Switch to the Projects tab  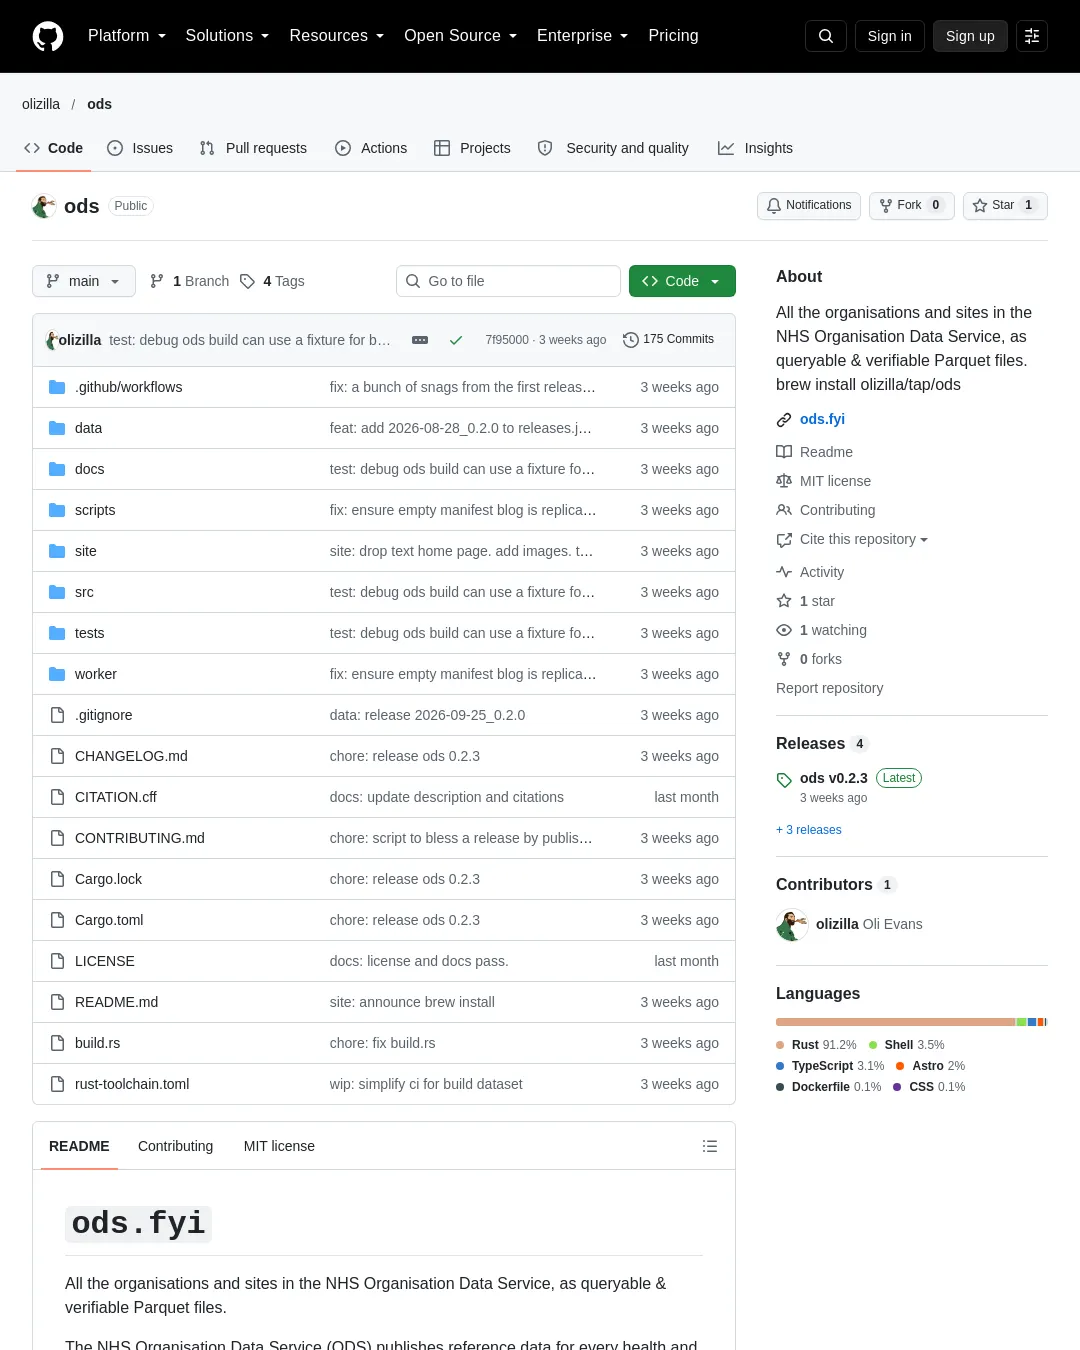472,148
